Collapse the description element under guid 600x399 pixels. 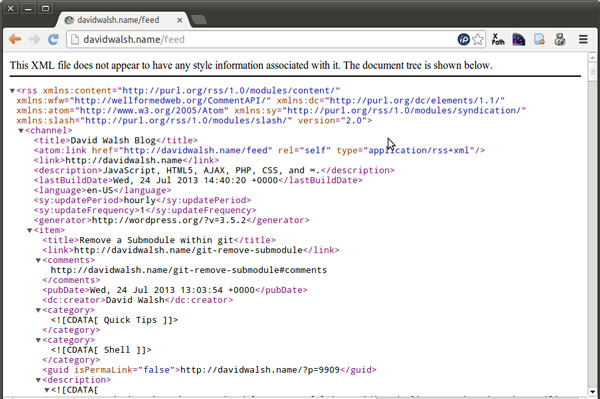(x=38, y=380)
